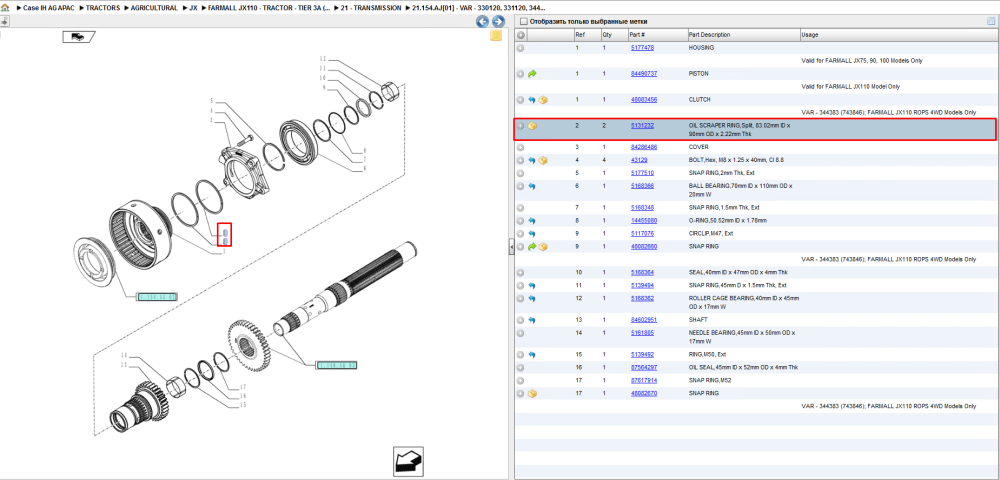
Task: Open the 21 - TRANSMISSION breadcrumb
Action: click(x=372, y=8)
